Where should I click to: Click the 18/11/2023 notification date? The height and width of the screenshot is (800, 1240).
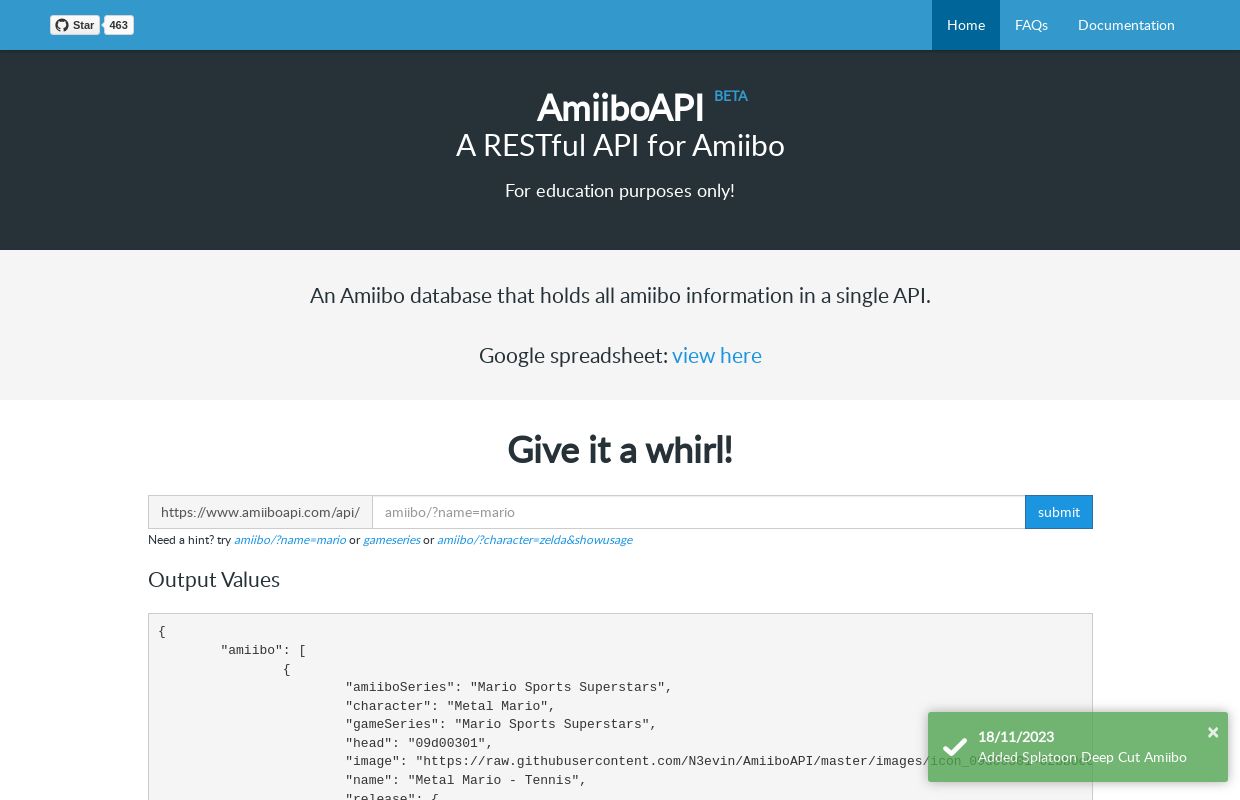(x=1016, y=737)
